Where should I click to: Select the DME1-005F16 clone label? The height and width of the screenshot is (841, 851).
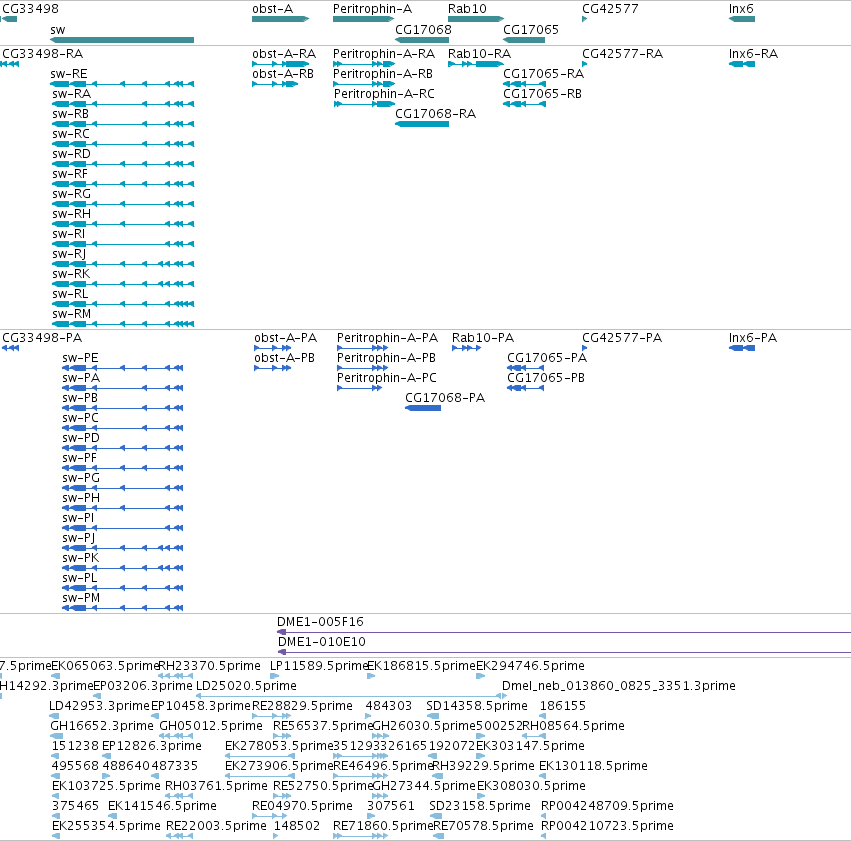(320, 621)
